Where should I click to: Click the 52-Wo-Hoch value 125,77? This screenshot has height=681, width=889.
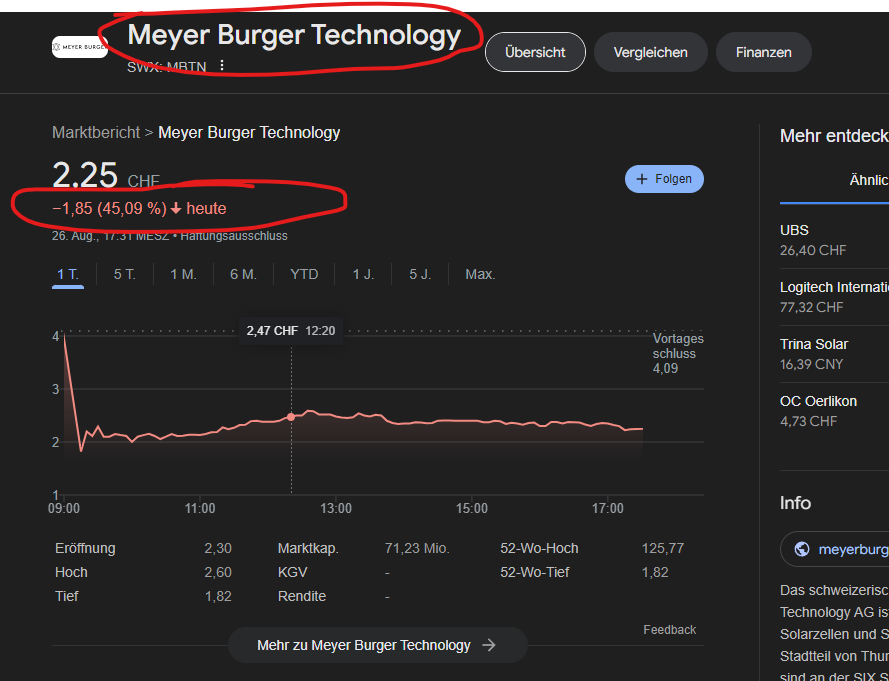click(663, 549)
